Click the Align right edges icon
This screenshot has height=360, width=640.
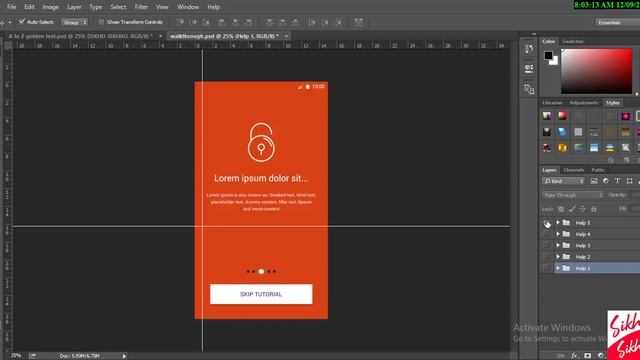click(x=248, y=22)
